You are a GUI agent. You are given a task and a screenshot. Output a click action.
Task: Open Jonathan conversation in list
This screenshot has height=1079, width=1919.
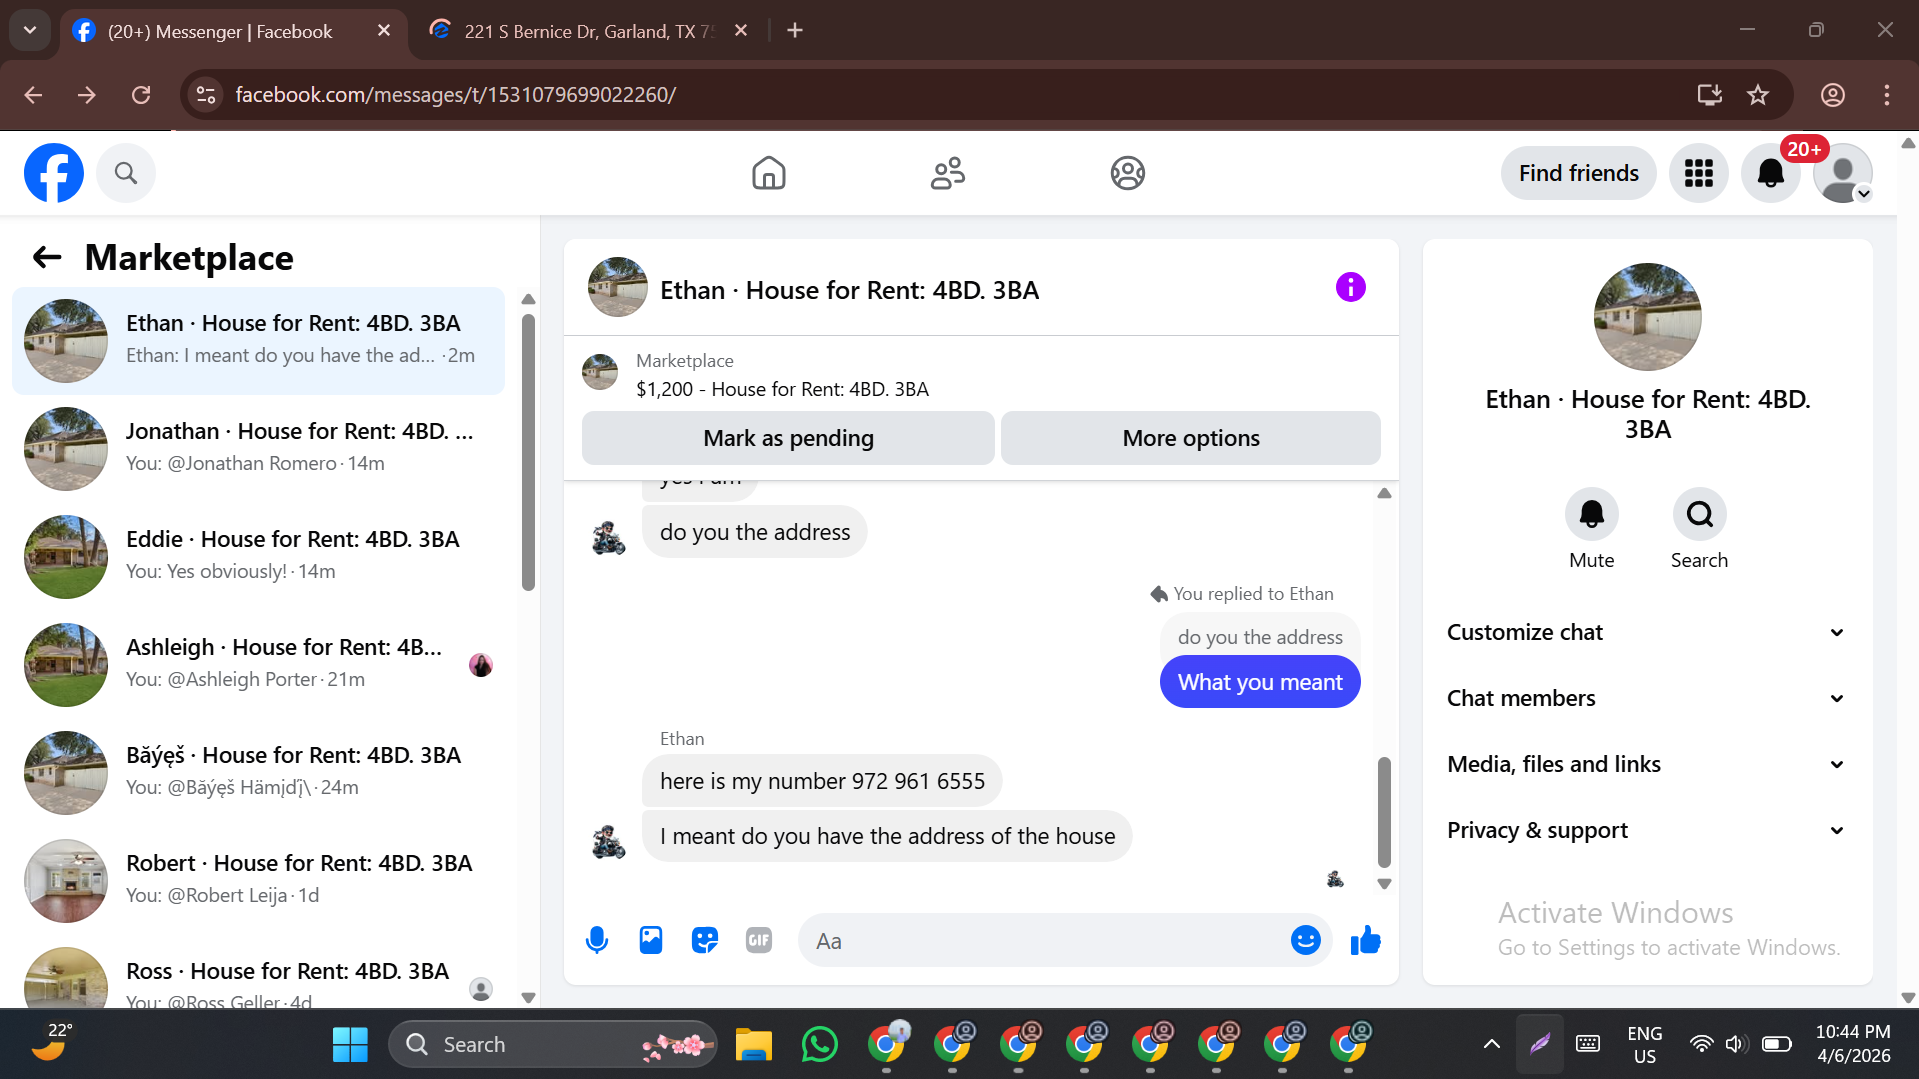click(x=258, y=449)
